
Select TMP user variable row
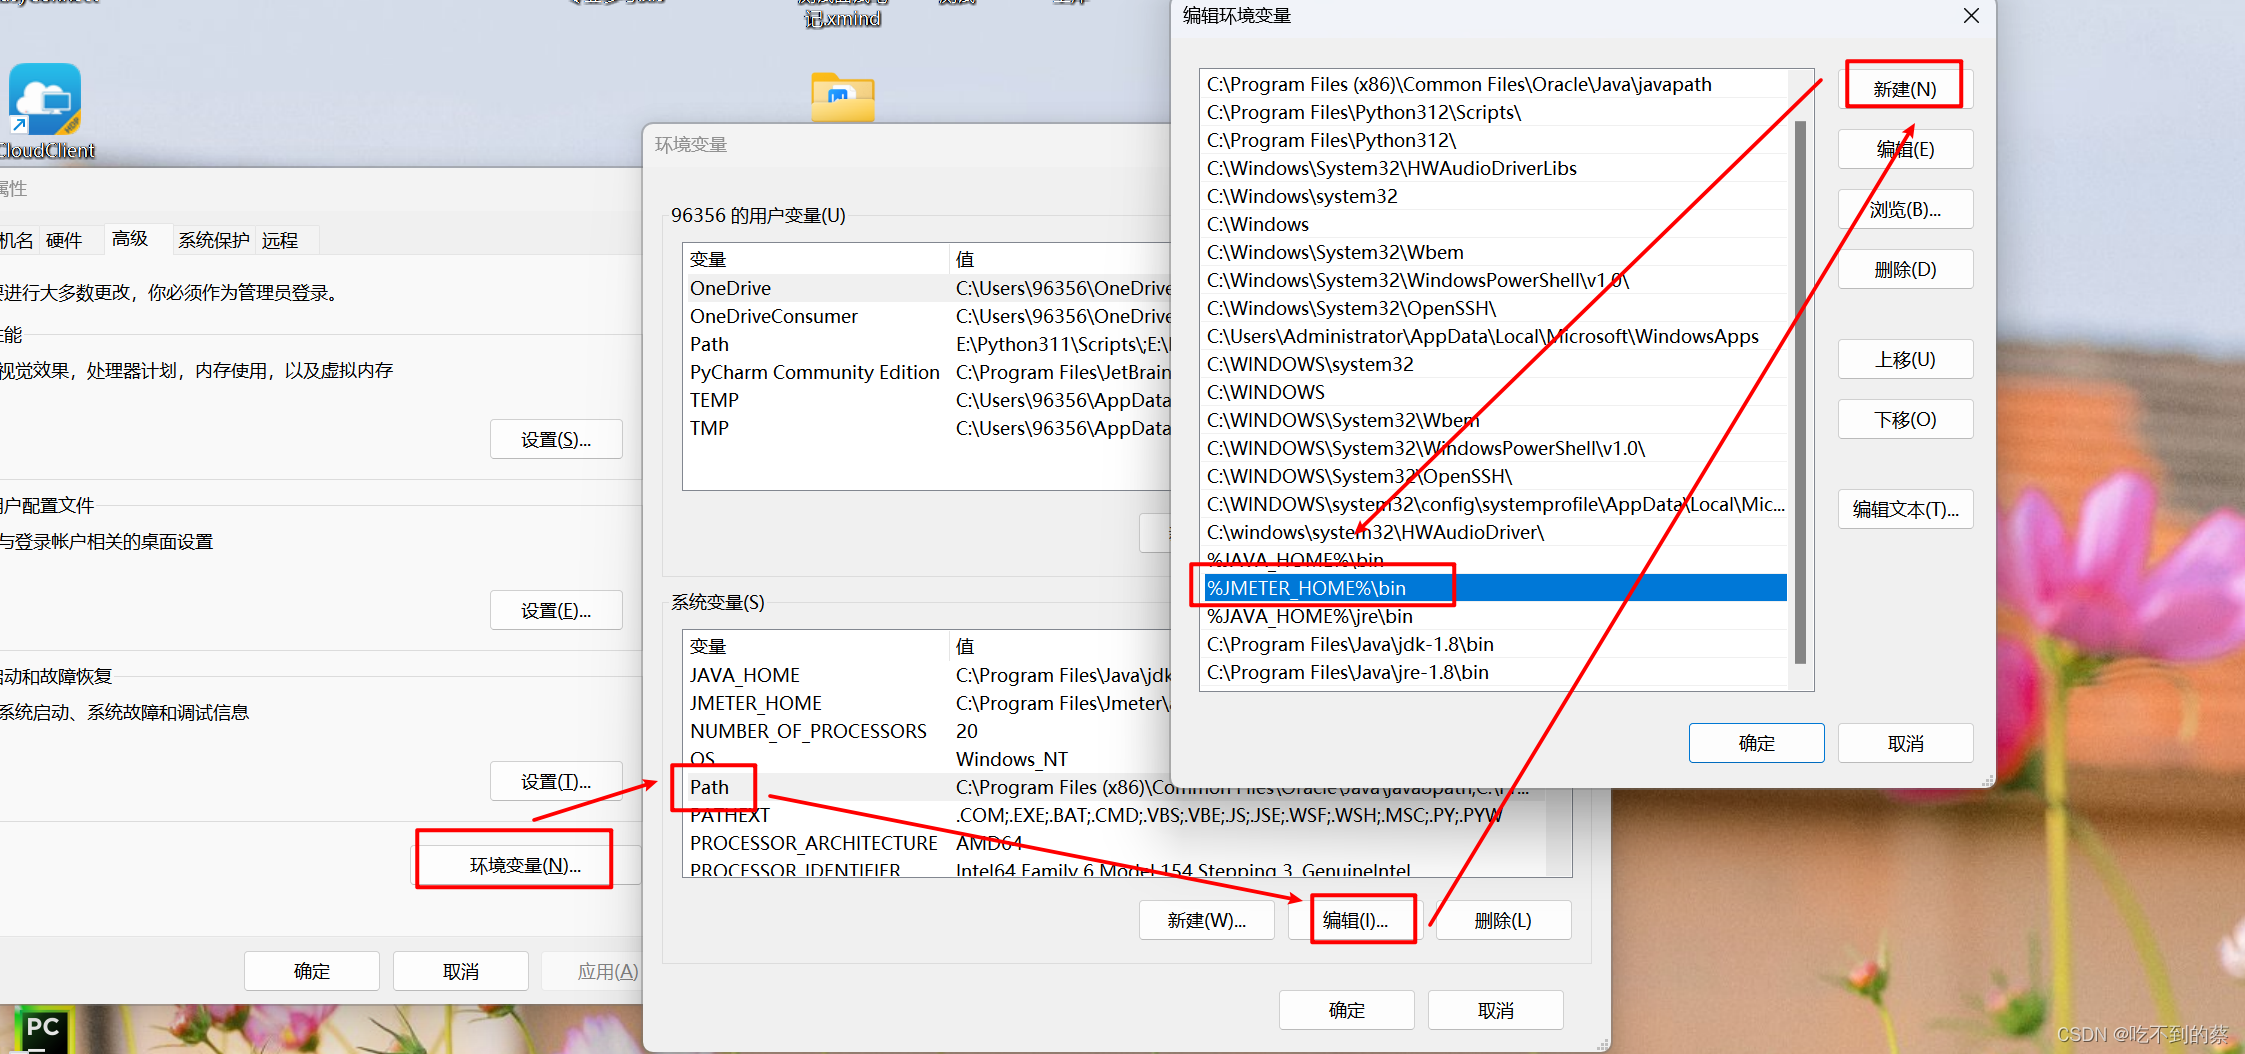pyautogui.click(x=927, y=428)
